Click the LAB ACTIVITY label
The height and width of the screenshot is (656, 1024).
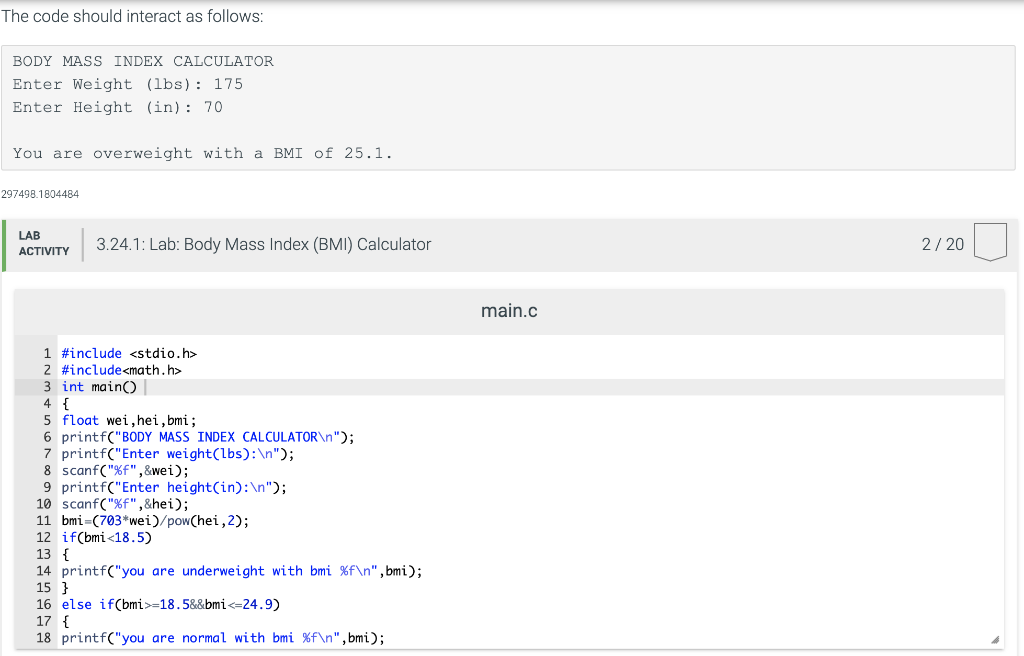(43, 244)
